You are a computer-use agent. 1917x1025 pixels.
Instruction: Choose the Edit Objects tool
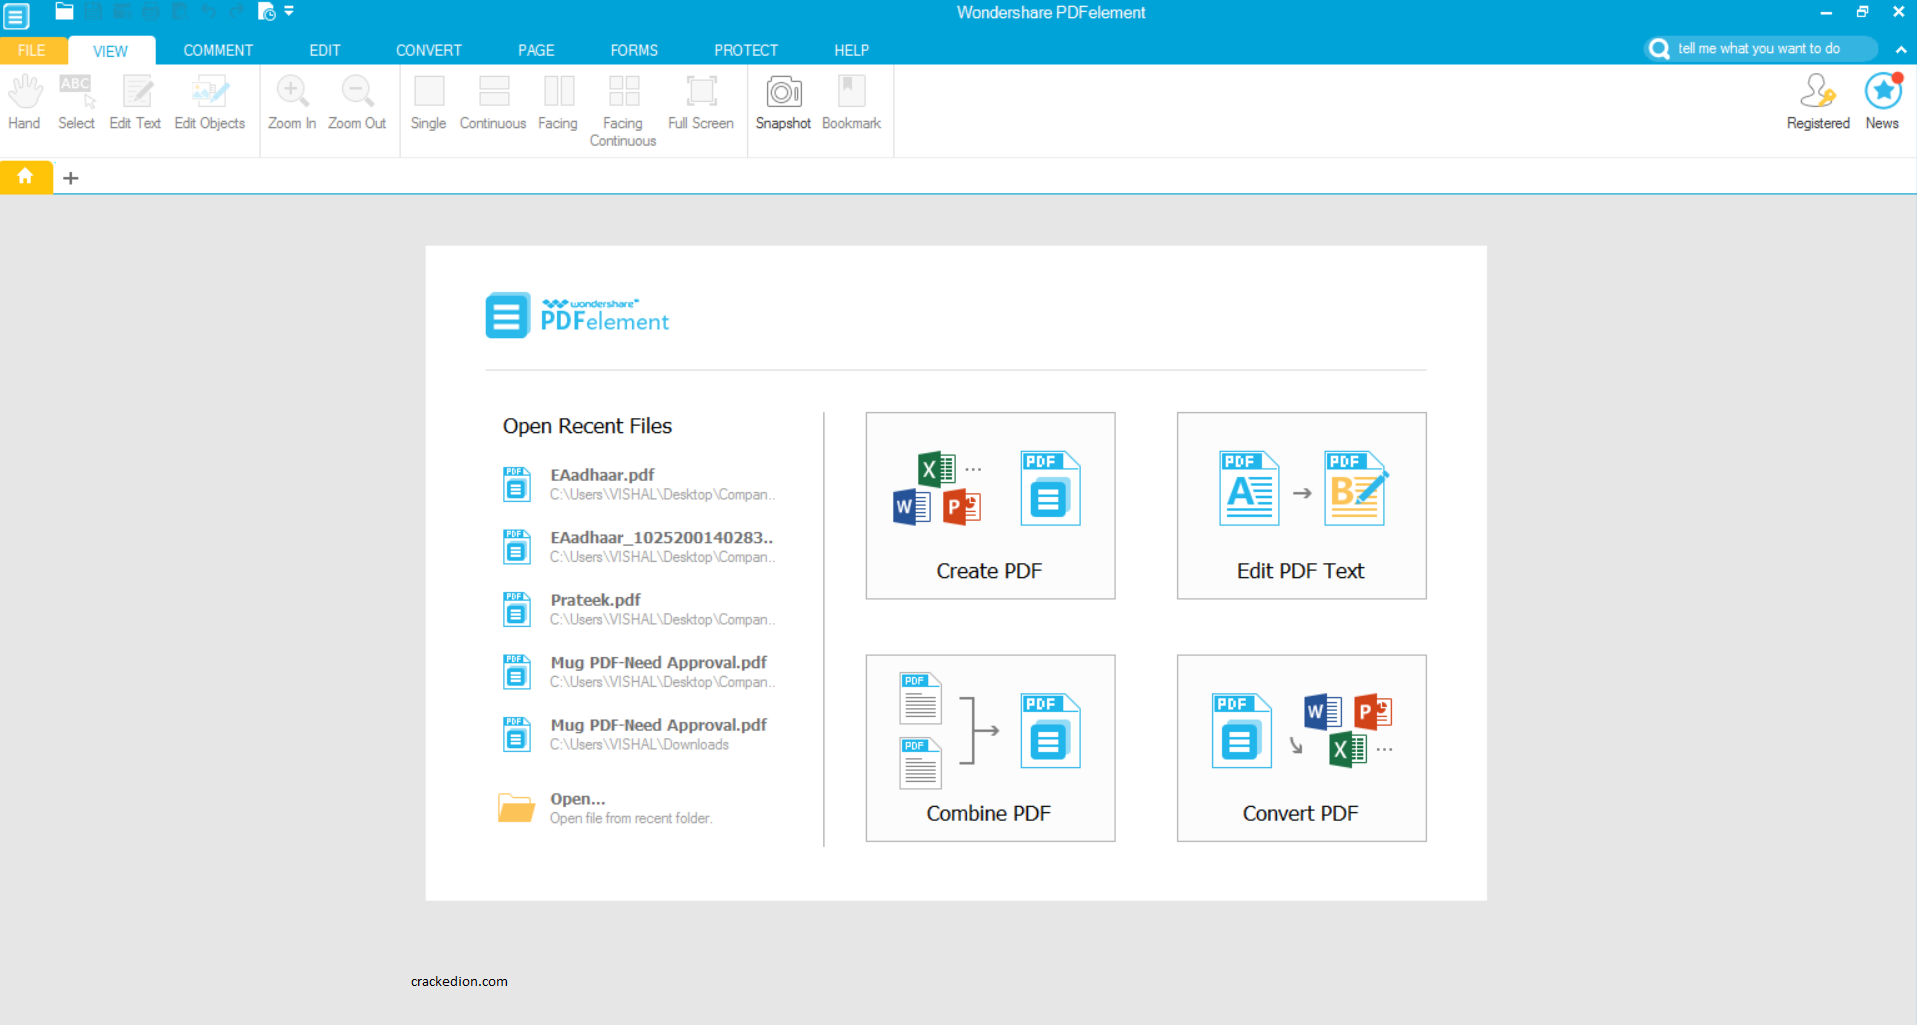(209, 103)
